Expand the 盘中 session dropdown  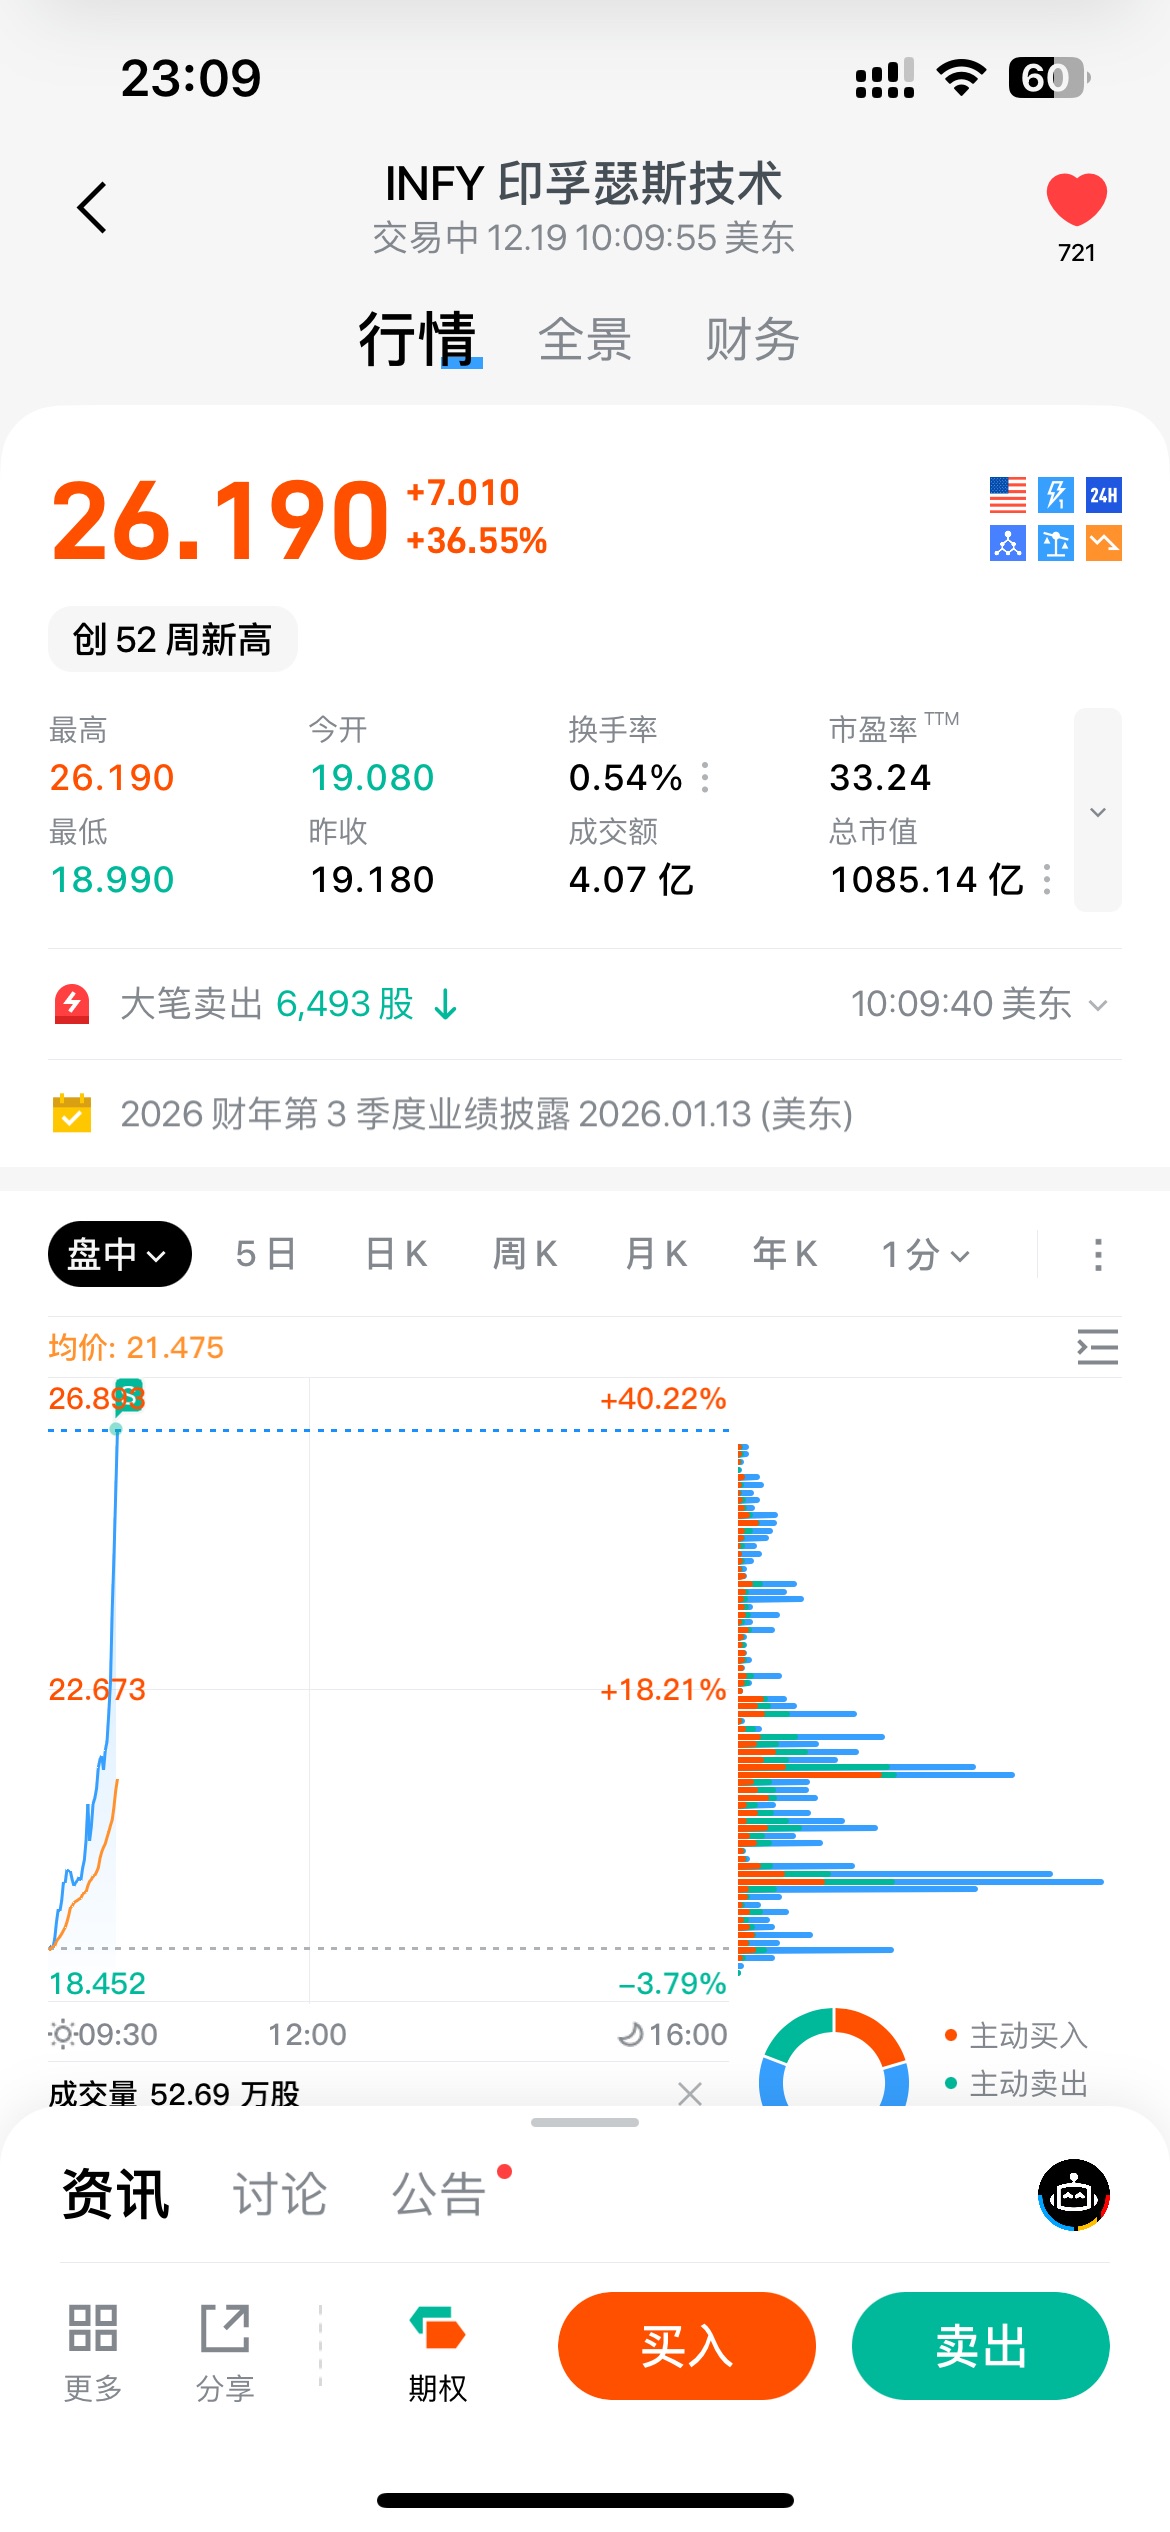pyautogui.click(x=119, y=1254)
